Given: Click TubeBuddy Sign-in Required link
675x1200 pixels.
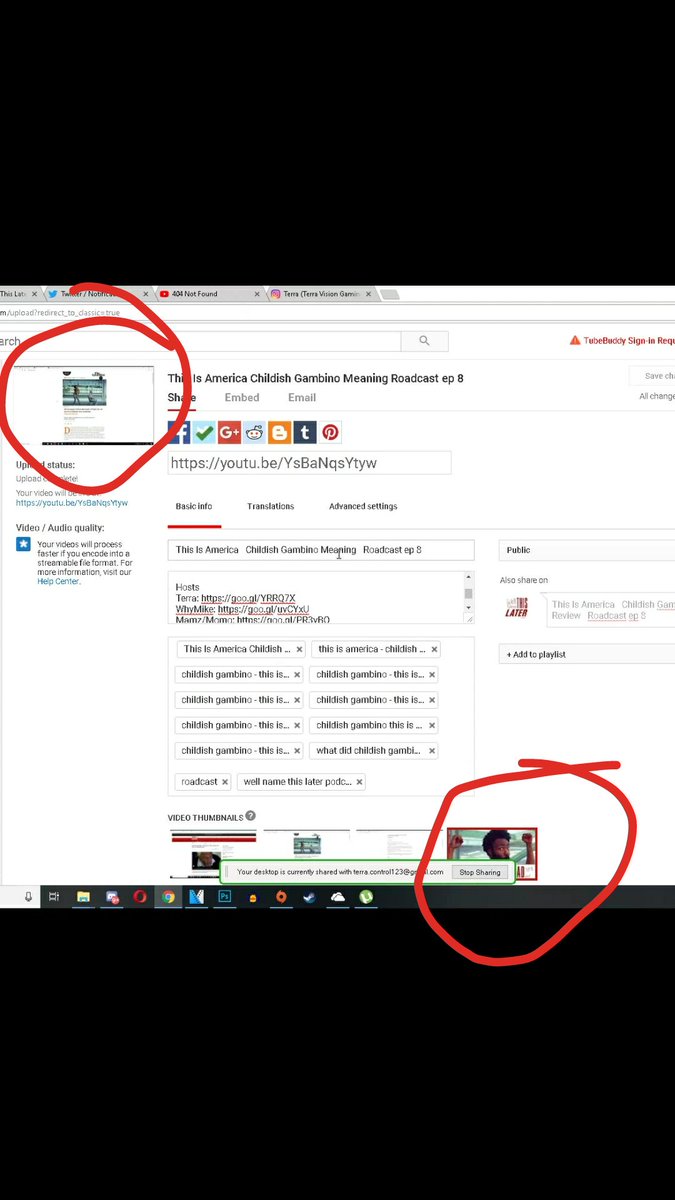Looking at the screenshot, I should (x=629, y=340).
